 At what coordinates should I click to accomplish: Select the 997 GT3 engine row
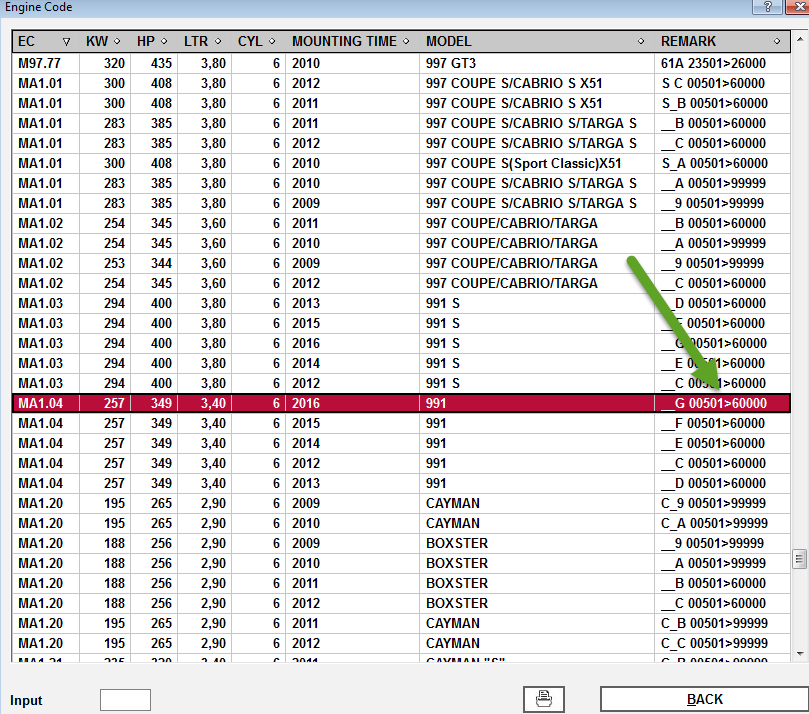400,63
